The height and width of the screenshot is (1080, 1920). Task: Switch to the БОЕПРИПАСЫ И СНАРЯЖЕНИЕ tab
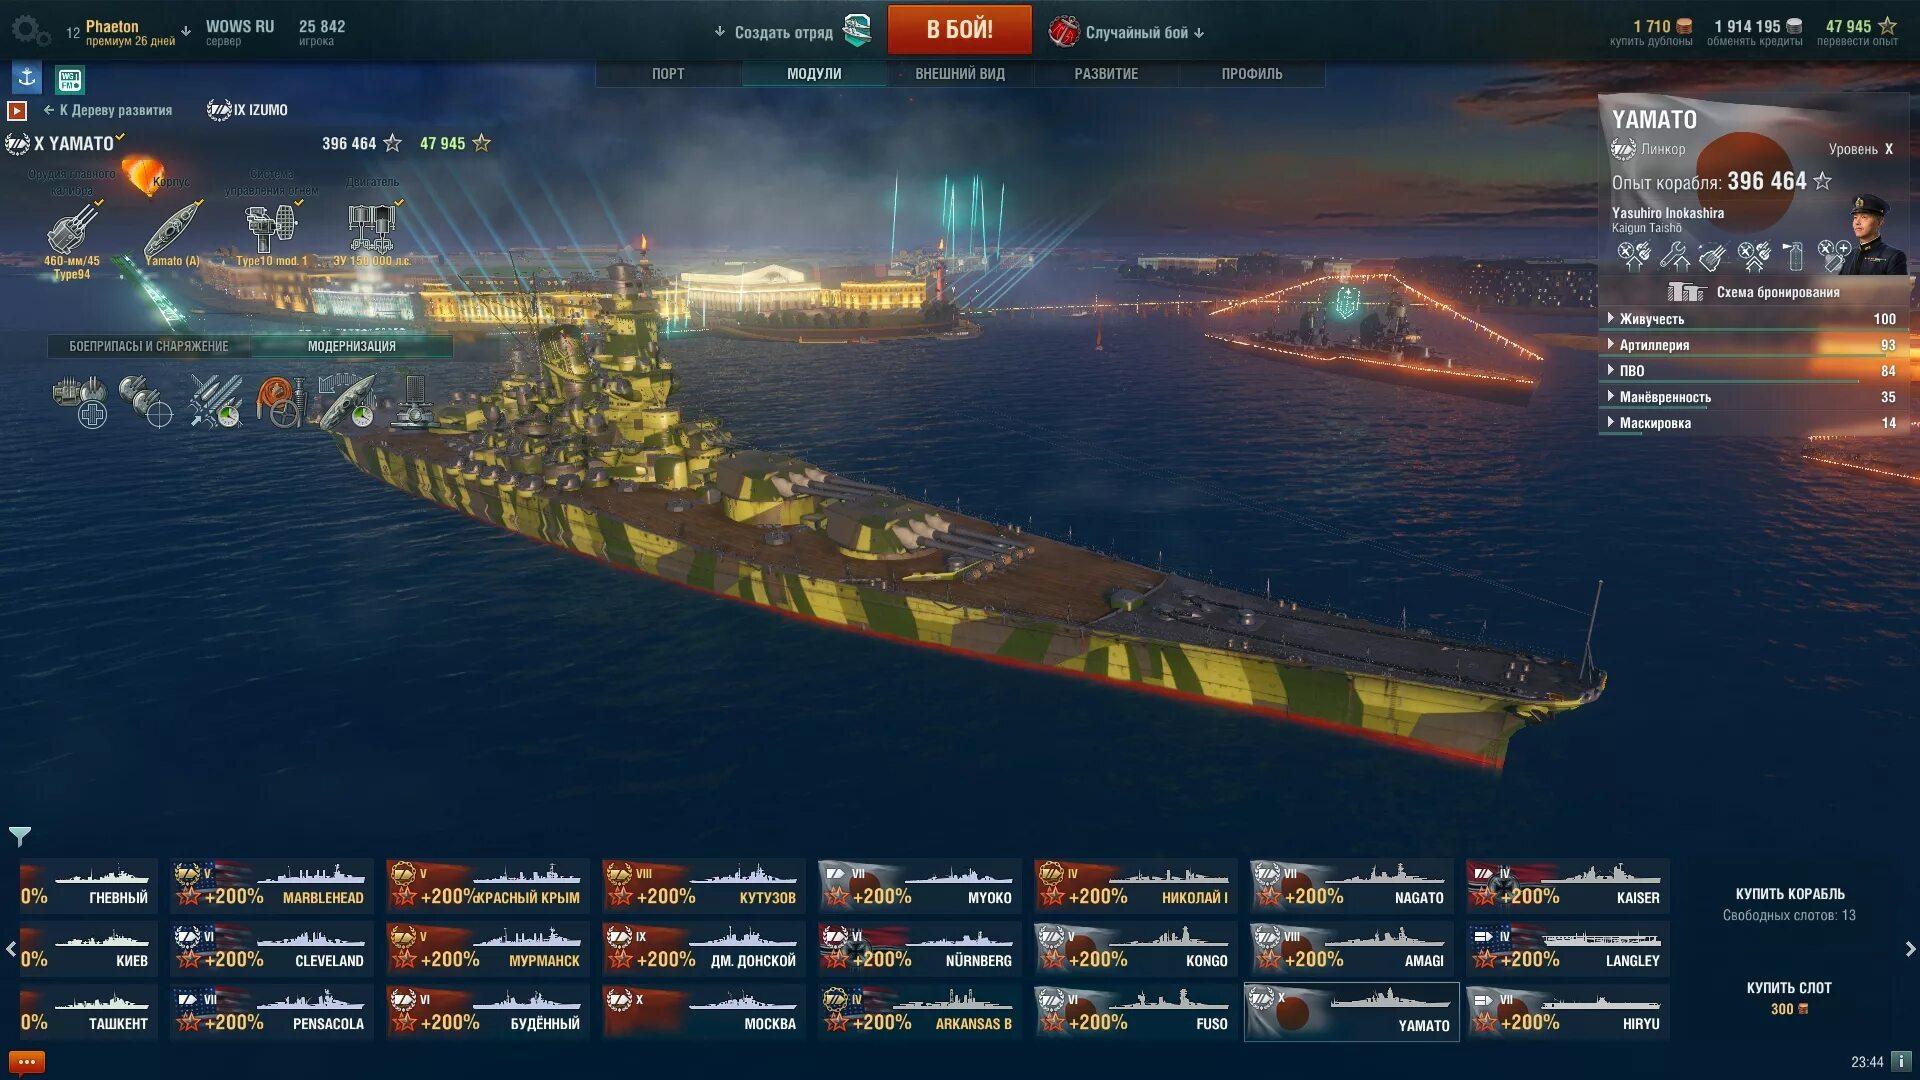pyautogui.click(x=149, y=346)
